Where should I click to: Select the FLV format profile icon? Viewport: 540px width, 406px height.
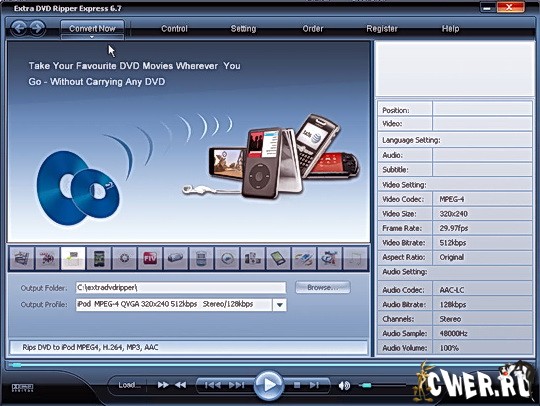click(x=150, y=258)
